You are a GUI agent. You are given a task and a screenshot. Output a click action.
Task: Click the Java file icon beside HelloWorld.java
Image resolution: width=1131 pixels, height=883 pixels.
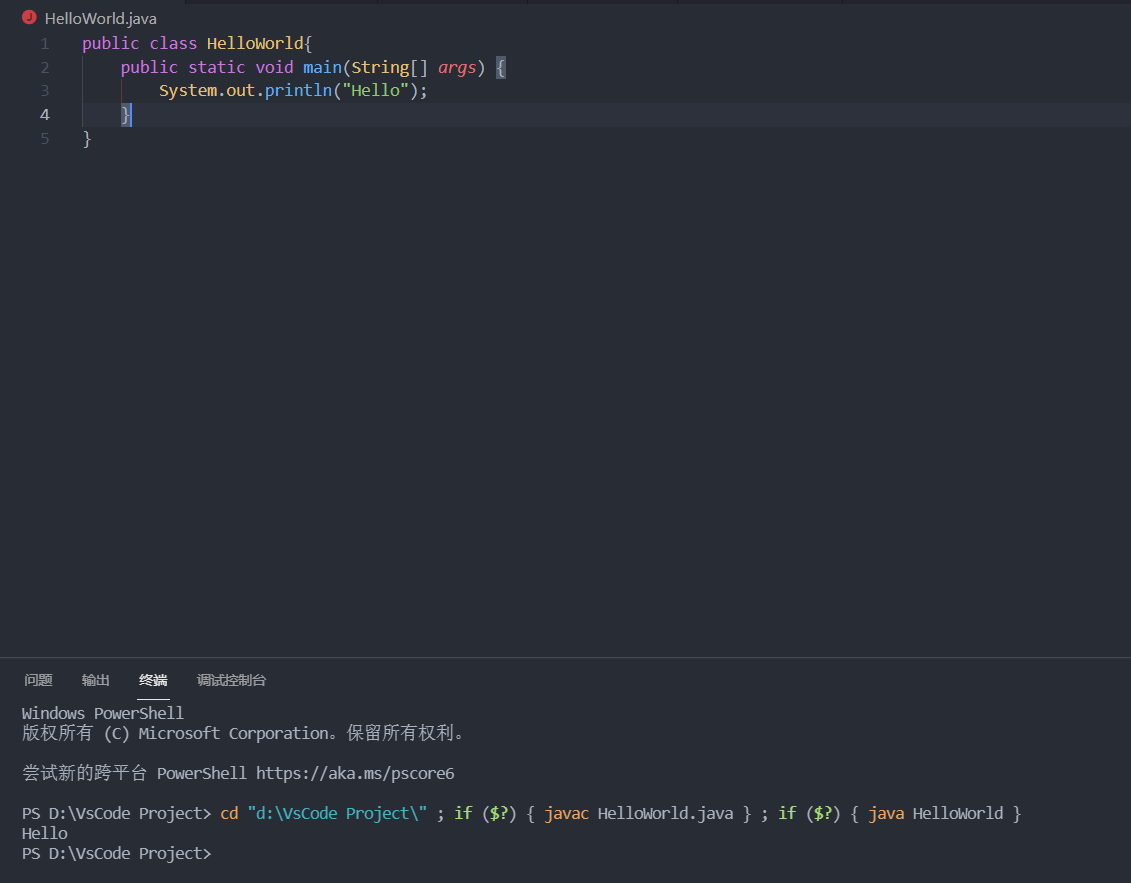click(x=30, y=17)
